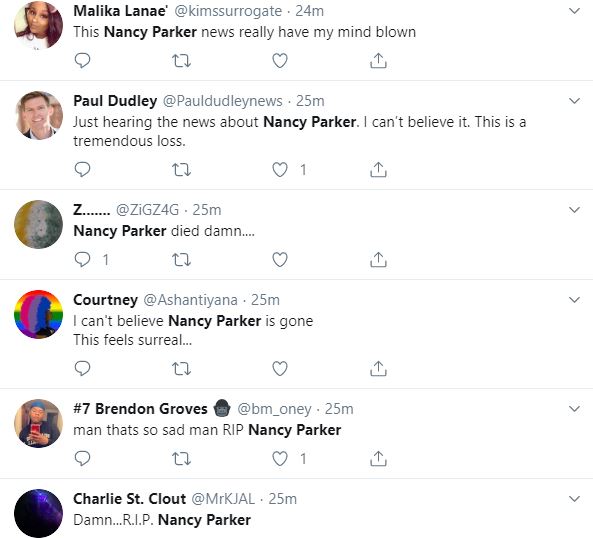Image resolution: width=593 pixels, height=538 pixels.
Task: Open replies on @ZiGZ4G tweet
Action: [x=82, y=260]
